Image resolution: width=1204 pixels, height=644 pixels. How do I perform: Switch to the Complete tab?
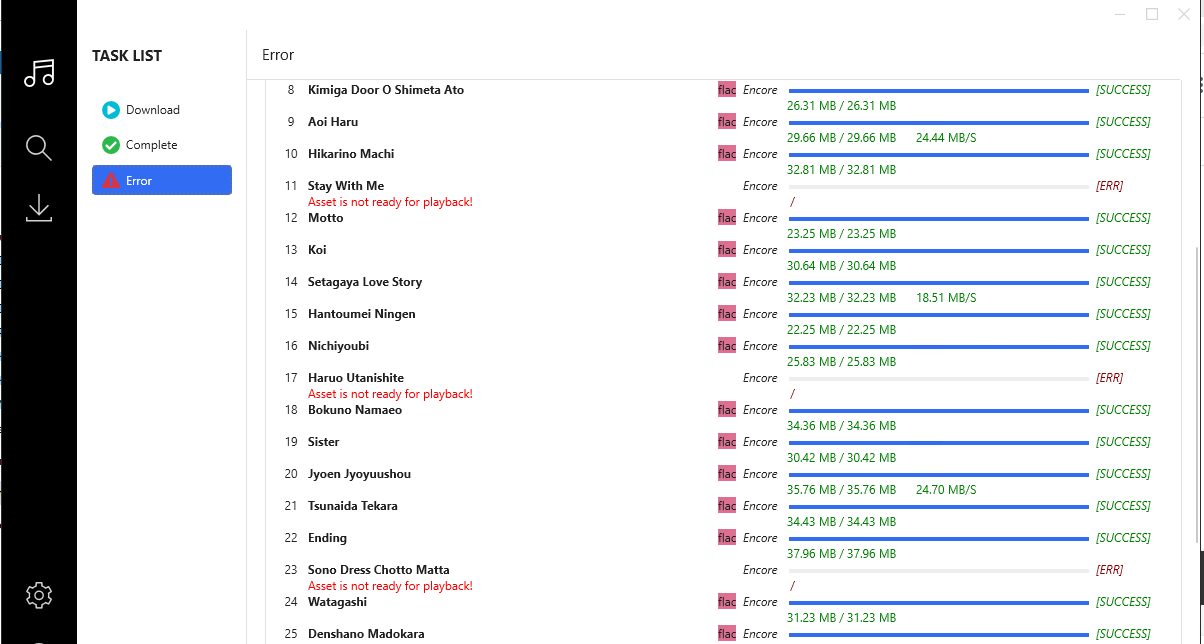point(153,144)
